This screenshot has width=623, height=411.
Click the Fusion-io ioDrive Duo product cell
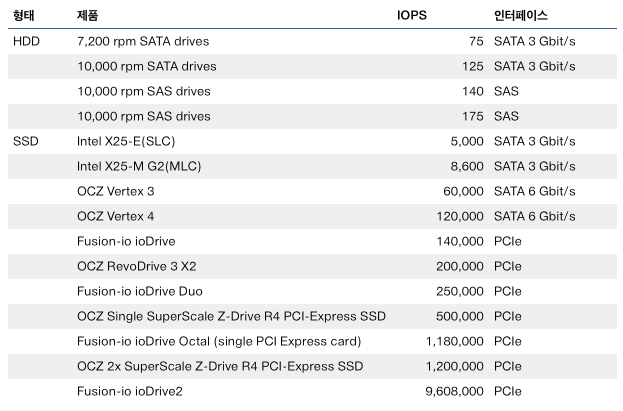pyautogui.click(x=140, y=291)
